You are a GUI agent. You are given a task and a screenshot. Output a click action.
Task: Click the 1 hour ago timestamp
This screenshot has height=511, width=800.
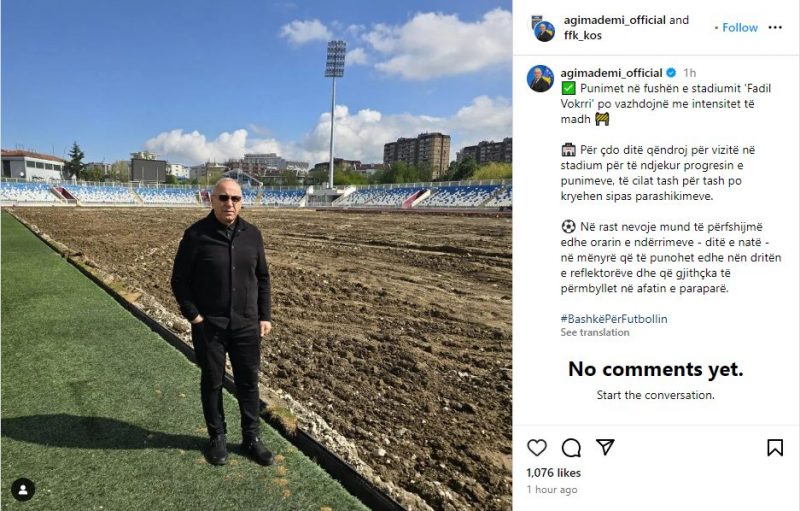pos(552,490)
